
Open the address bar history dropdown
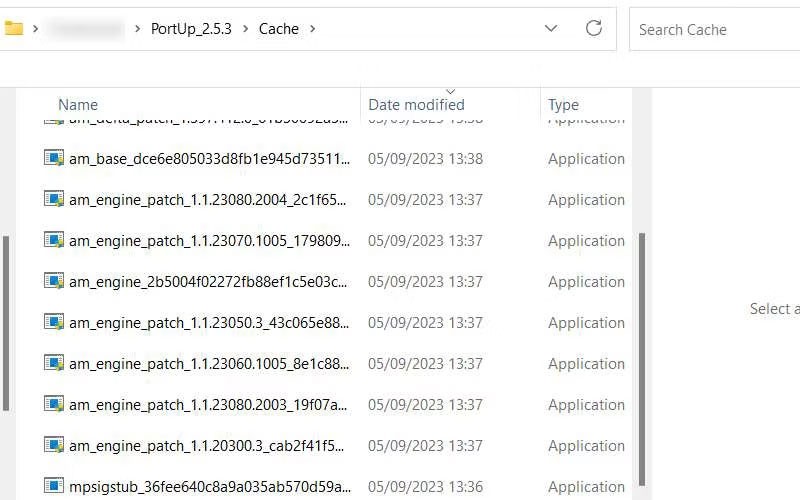point(551,29)
